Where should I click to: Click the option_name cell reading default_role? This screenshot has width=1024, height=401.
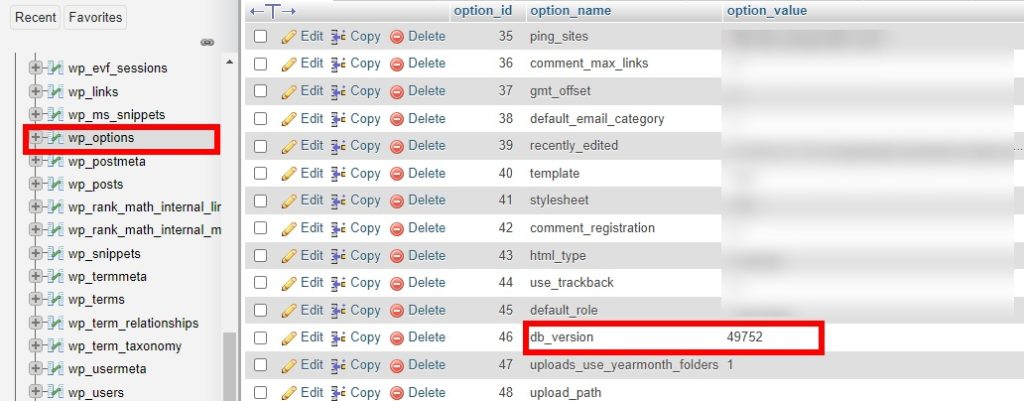pyautogui.click(x=564, y=310)
